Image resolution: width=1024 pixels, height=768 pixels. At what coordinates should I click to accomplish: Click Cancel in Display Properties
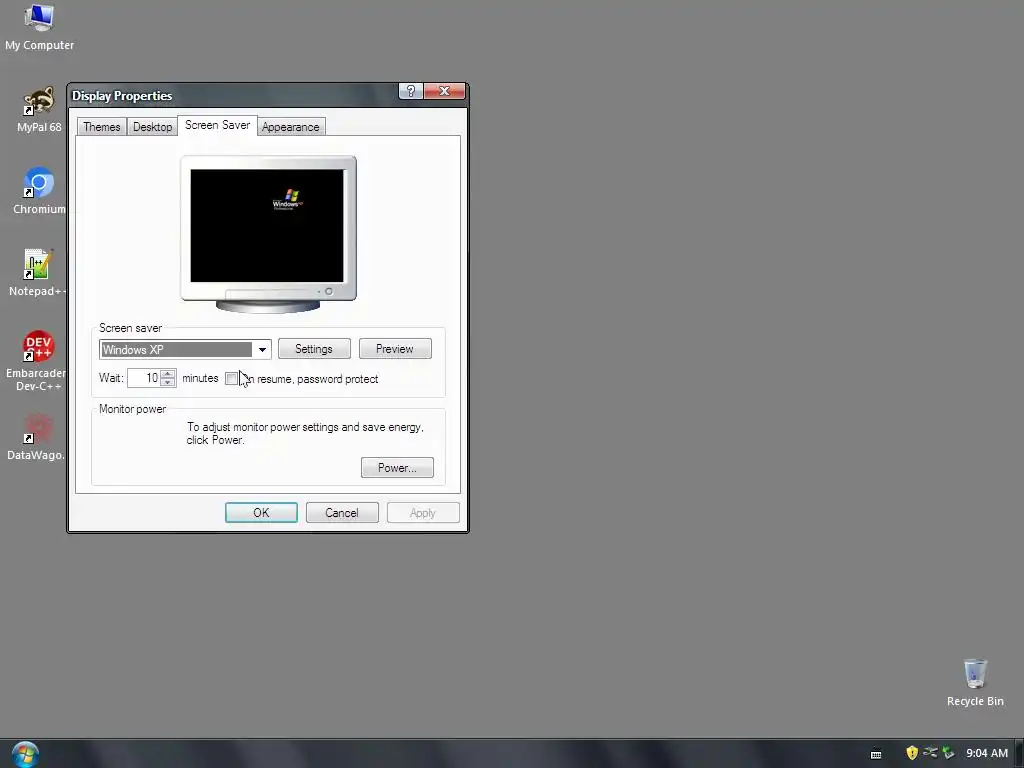(x=342, y=513)
